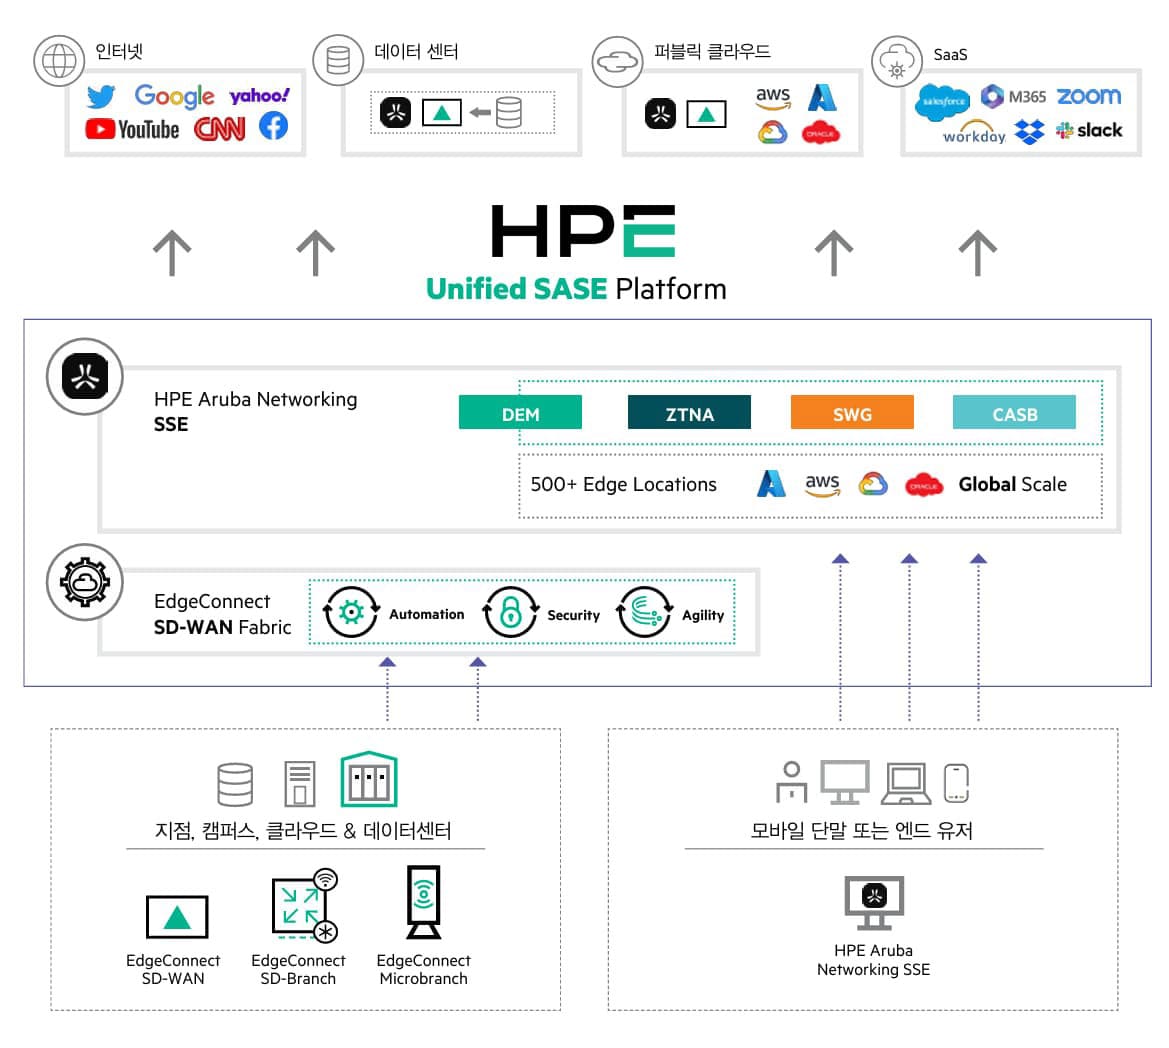The height and width of the screenshot is (1048, 1169).
Task: Click the globe icon beside 인터넷
Action: pyautogui.click(x=58, y=61)
